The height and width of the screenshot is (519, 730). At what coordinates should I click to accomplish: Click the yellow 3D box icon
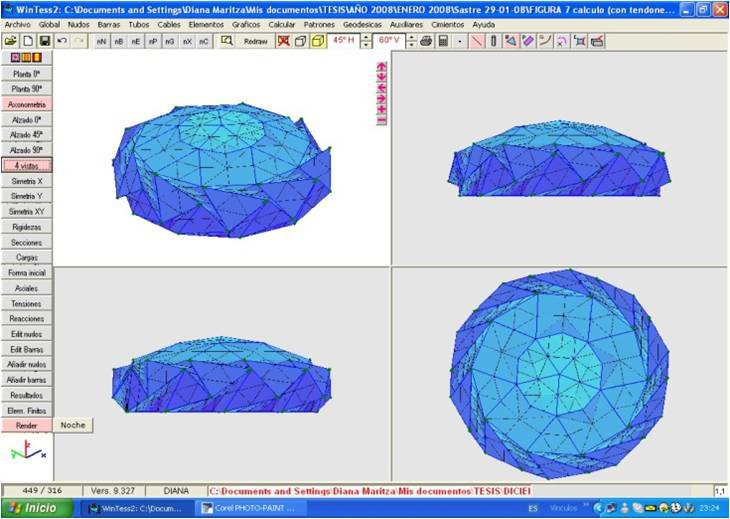tap(317, 41)
